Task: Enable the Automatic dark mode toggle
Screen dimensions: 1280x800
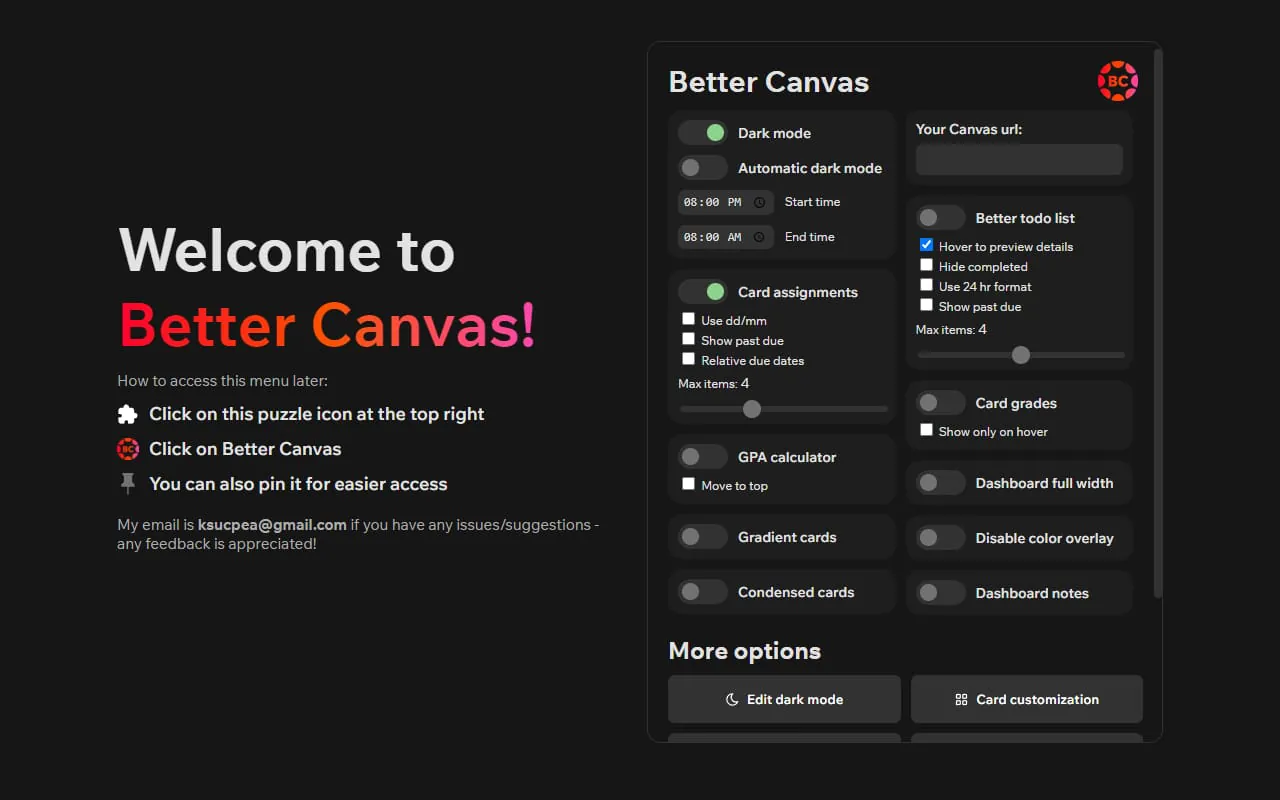Action: 703,167
